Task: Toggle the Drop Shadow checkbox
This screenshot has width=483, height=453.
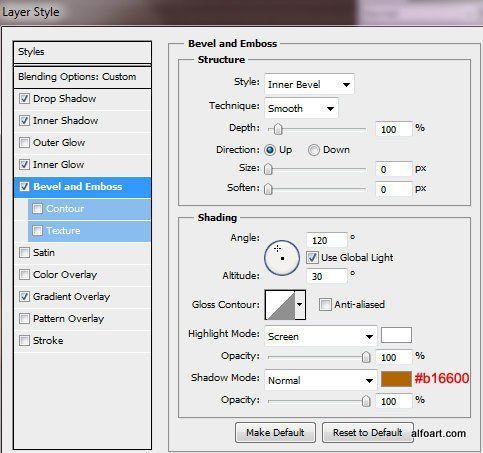Action: [x=24, y=99]
